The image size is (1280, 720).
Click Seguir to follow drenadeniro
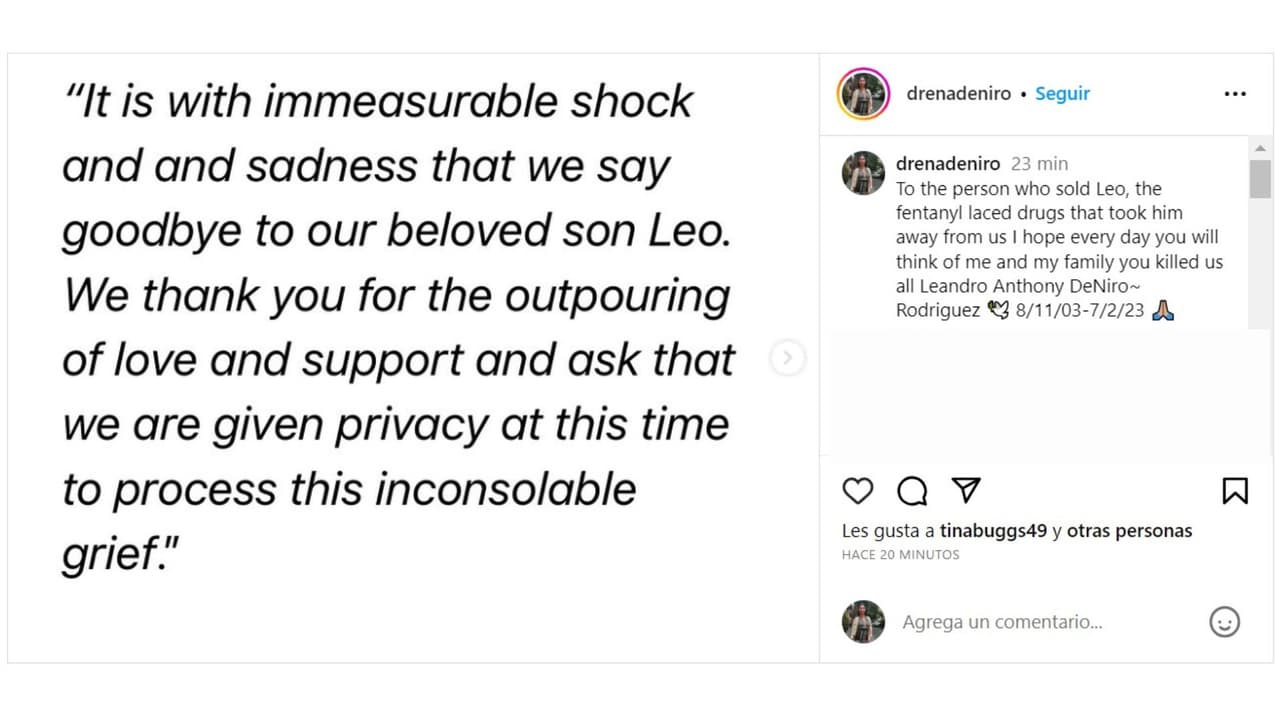pos(1062,93)
